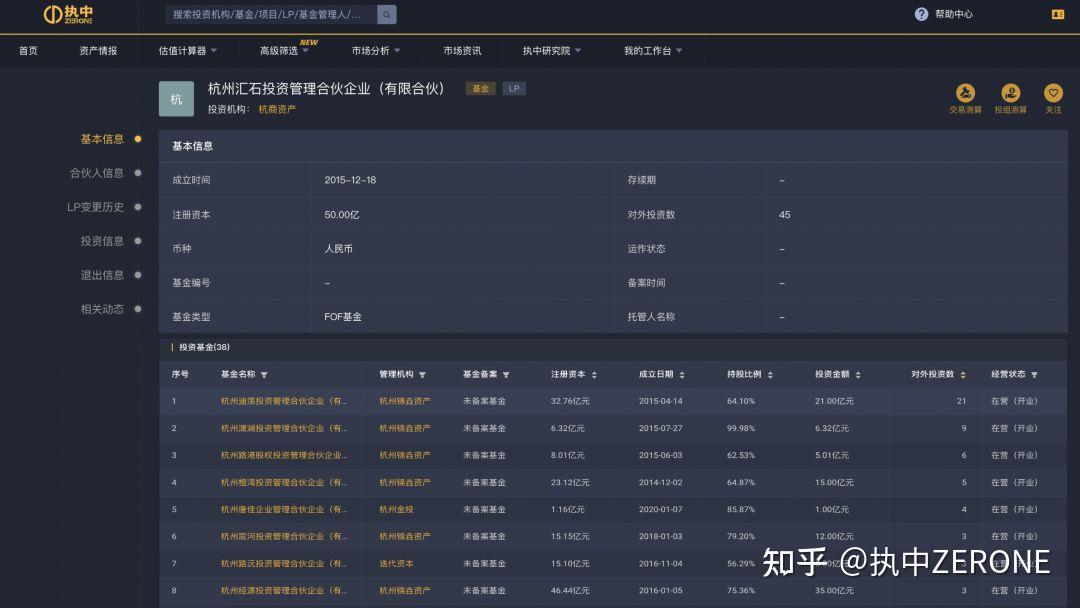Open the 帮助中心 question mark icon
1080x608 pixels.
pyautogui.click(x=921, y=14)
